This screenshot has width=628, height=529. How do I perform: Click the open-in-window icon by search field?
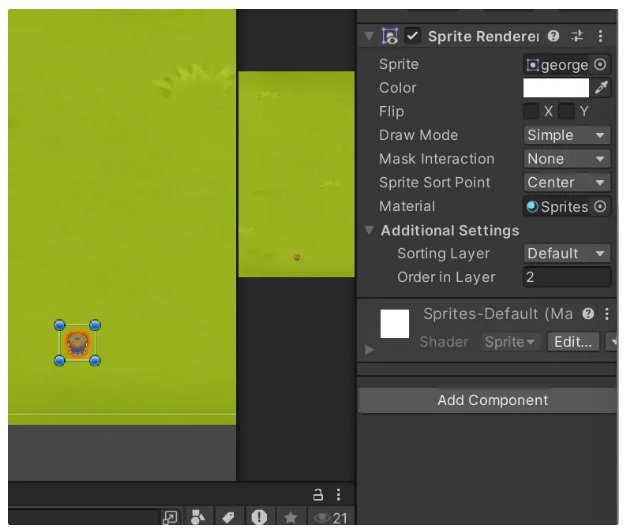pos(170,517)
